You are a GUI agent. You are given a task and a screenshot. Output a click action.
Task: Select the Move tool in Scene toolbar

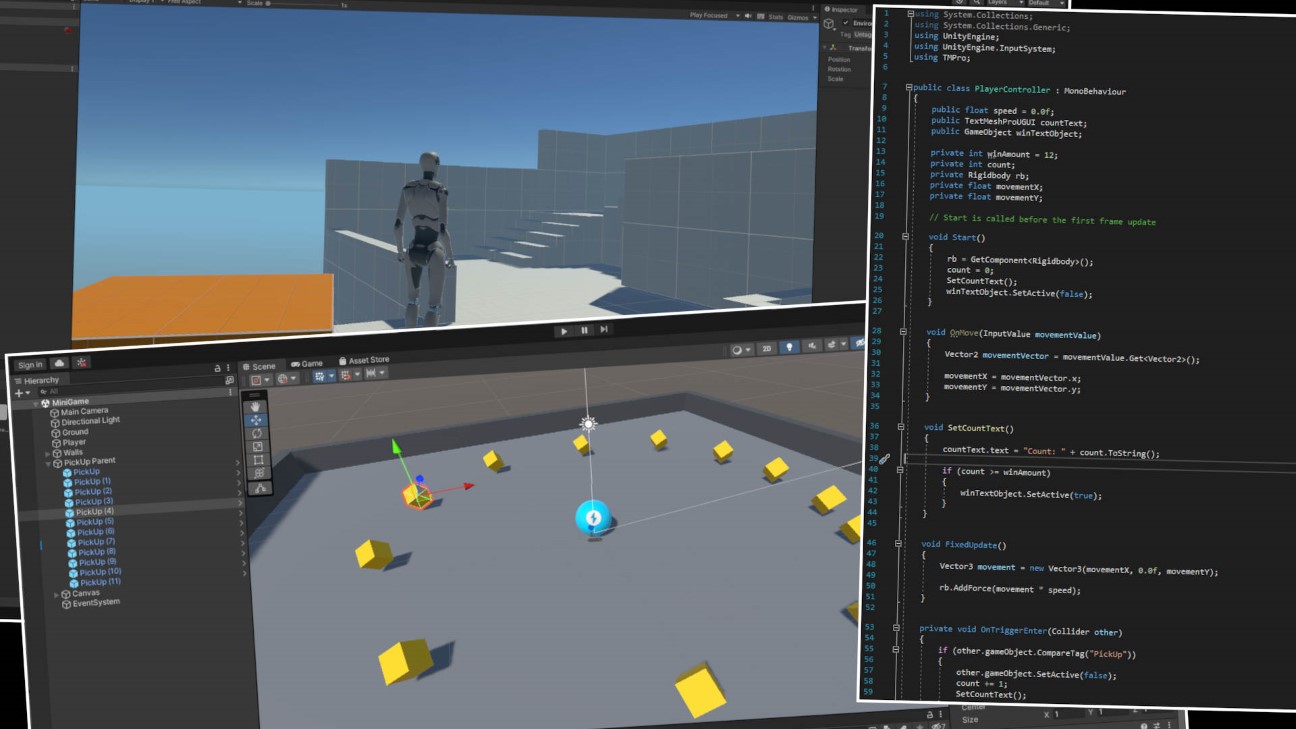click(x=257, y=420)
